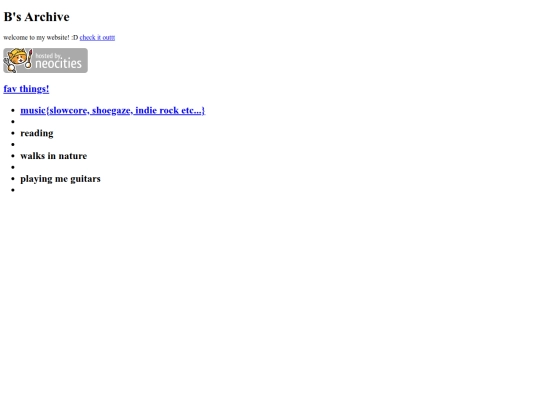Open the "fav things!" heading link
Screen dimensions: 540x405
click(26, 89)
